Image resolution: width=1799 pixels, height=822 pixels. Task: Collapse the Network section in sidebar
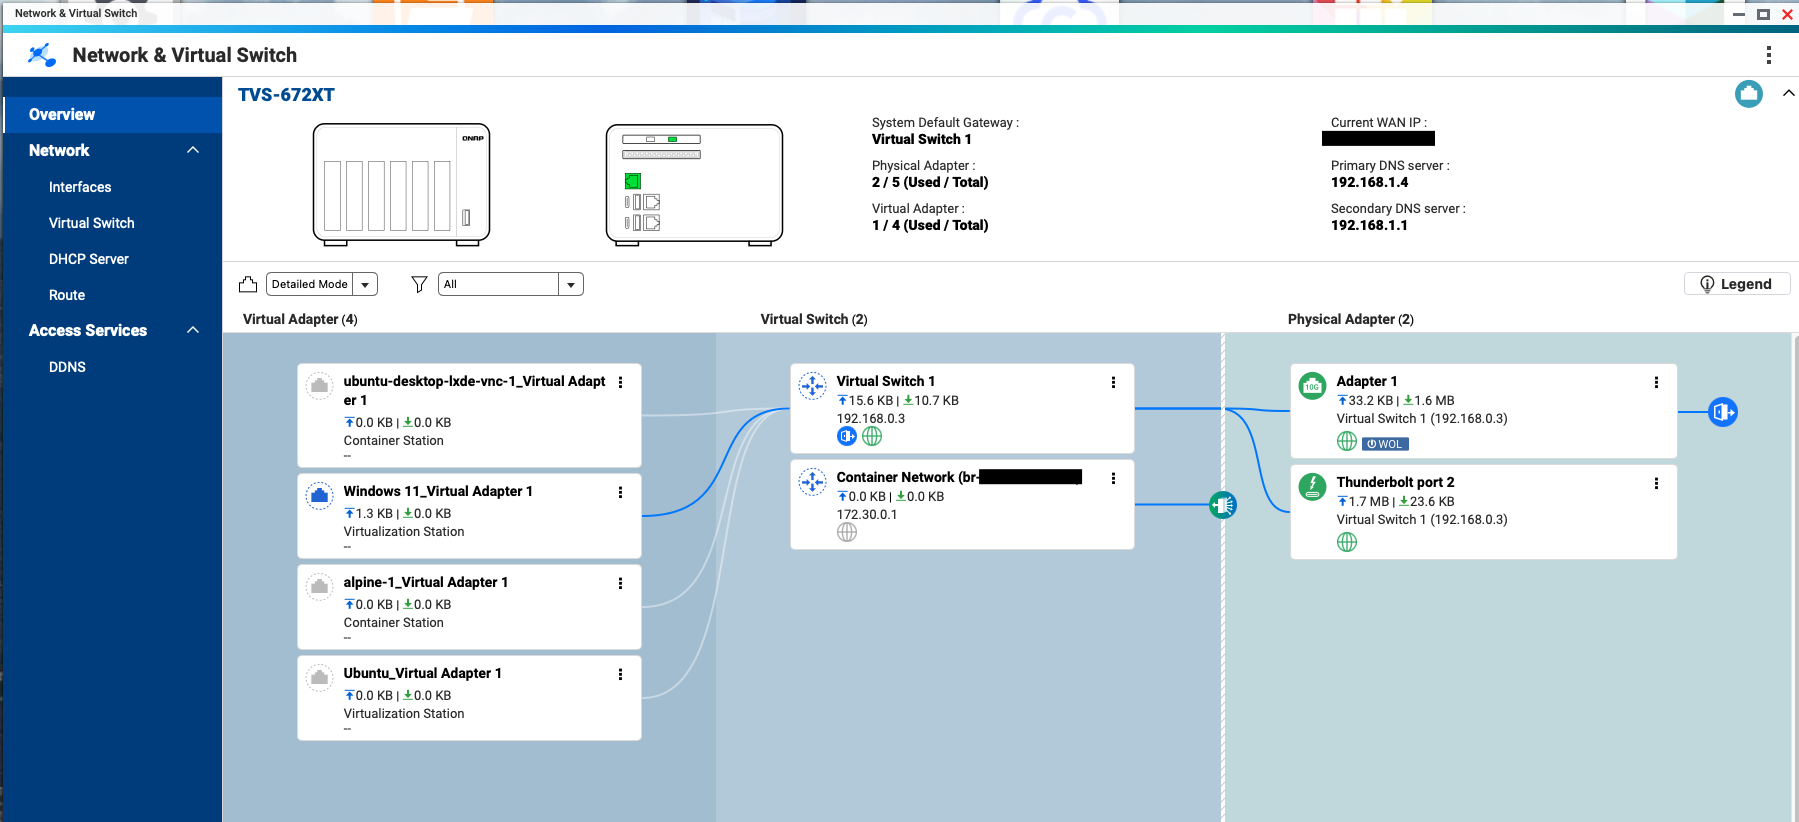click(x=193, y=150)
